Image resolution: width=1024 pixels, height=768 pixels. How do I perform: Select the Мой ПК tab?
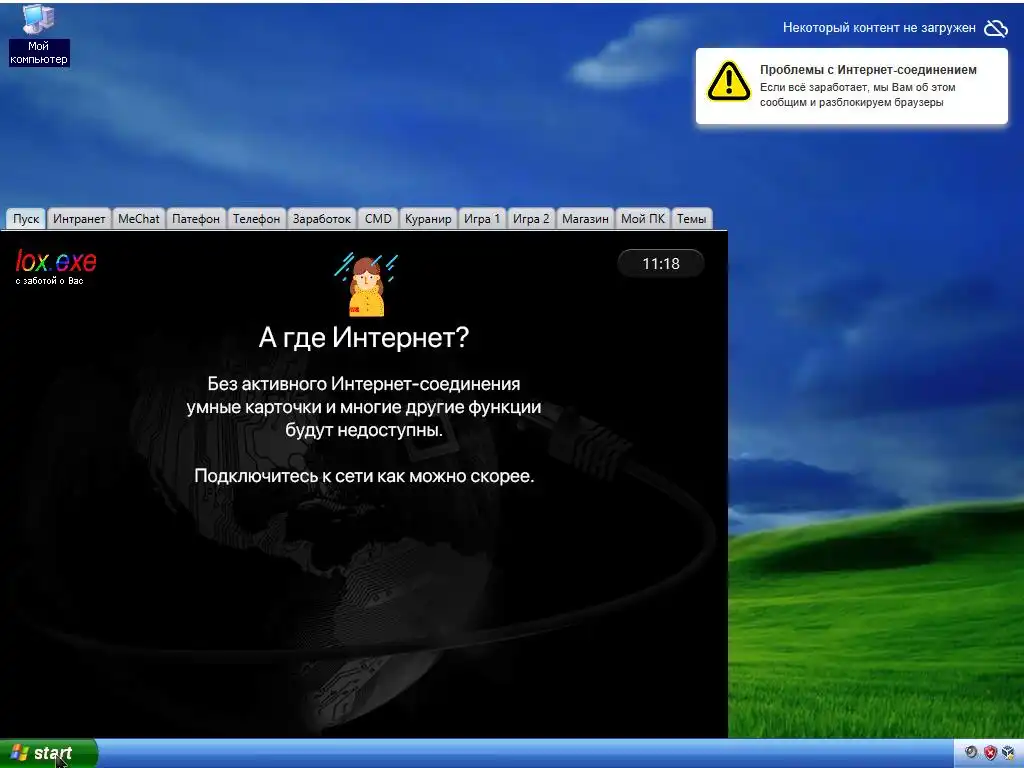(643, 219)
